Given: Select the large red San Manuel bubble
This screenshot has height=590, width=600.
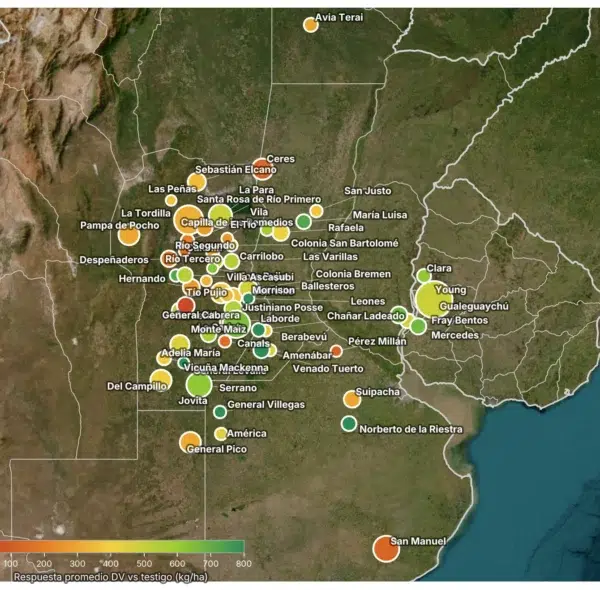Looking at the screenshot, I should point(386,549).
